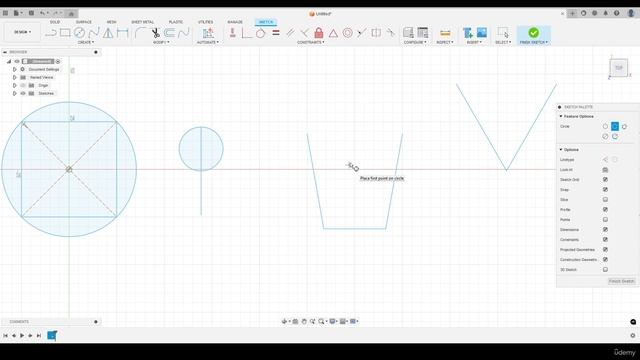Select the Offset tool in Modify
The width and height of the screenshot is (640, 360).
[x=169, y=33]
